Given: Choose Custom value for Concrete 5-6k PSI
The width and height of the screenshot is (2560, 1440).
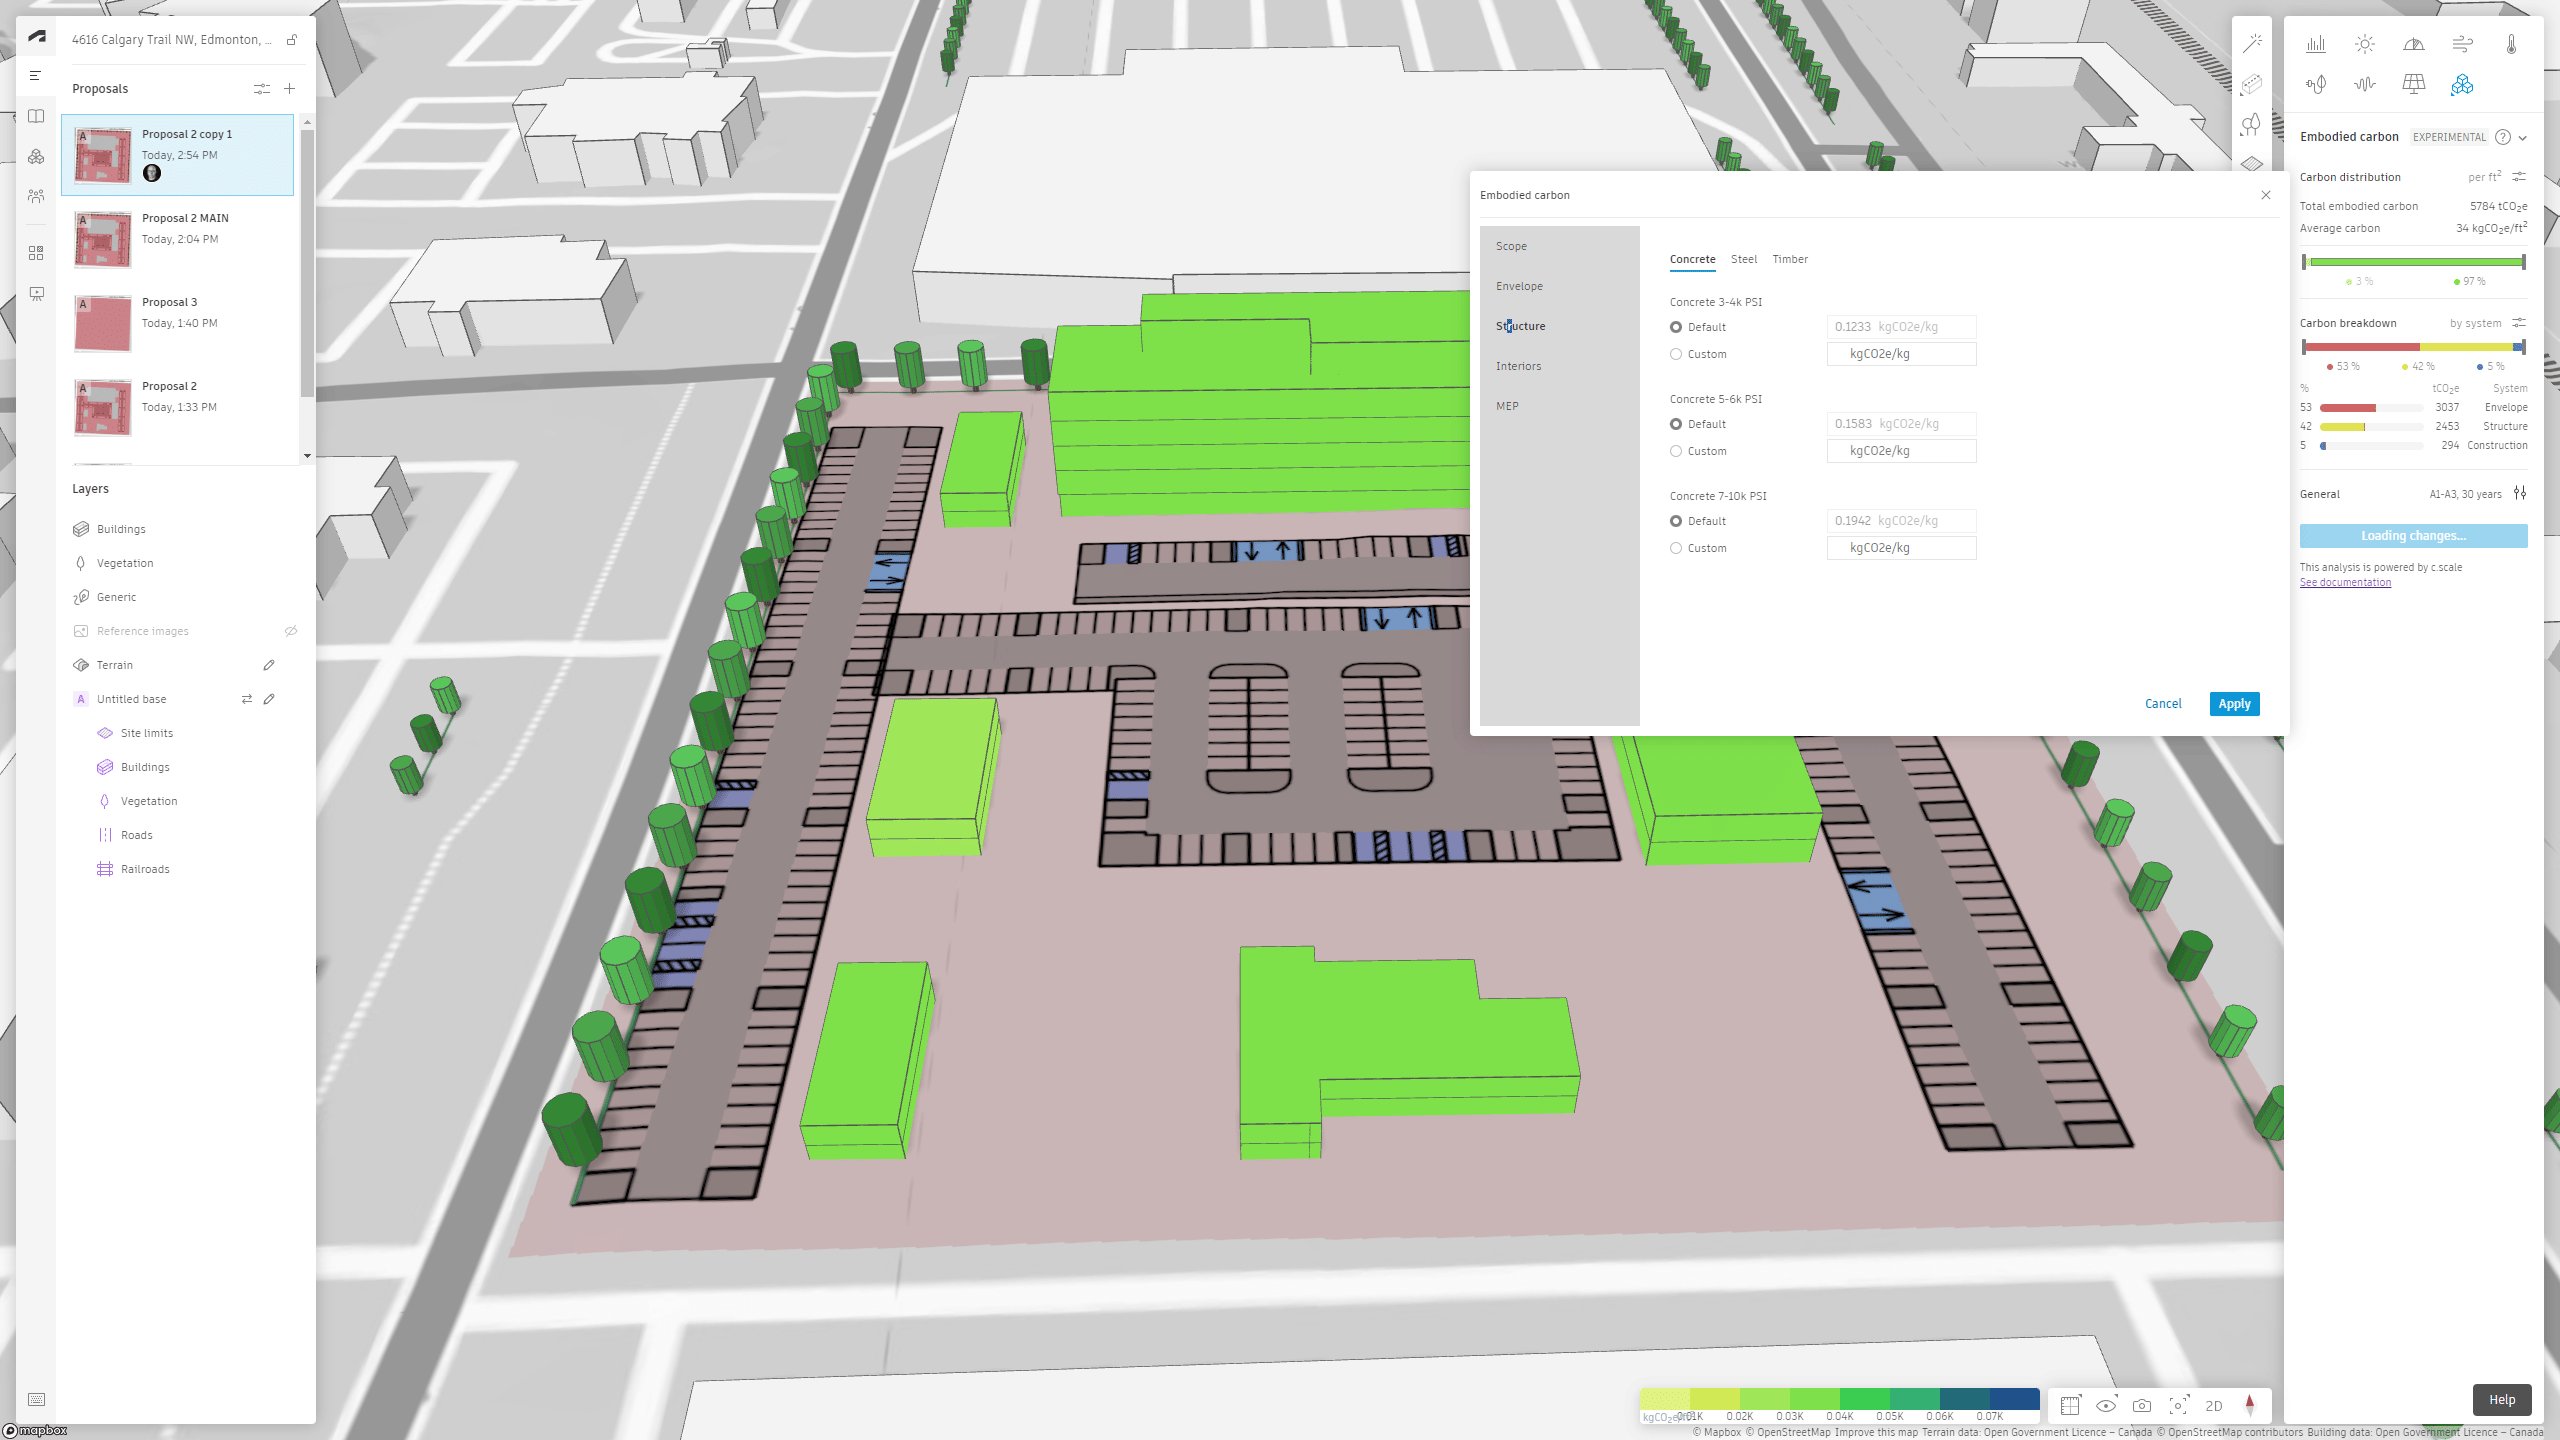Looking at the screenshot, I should (1676, 451).
